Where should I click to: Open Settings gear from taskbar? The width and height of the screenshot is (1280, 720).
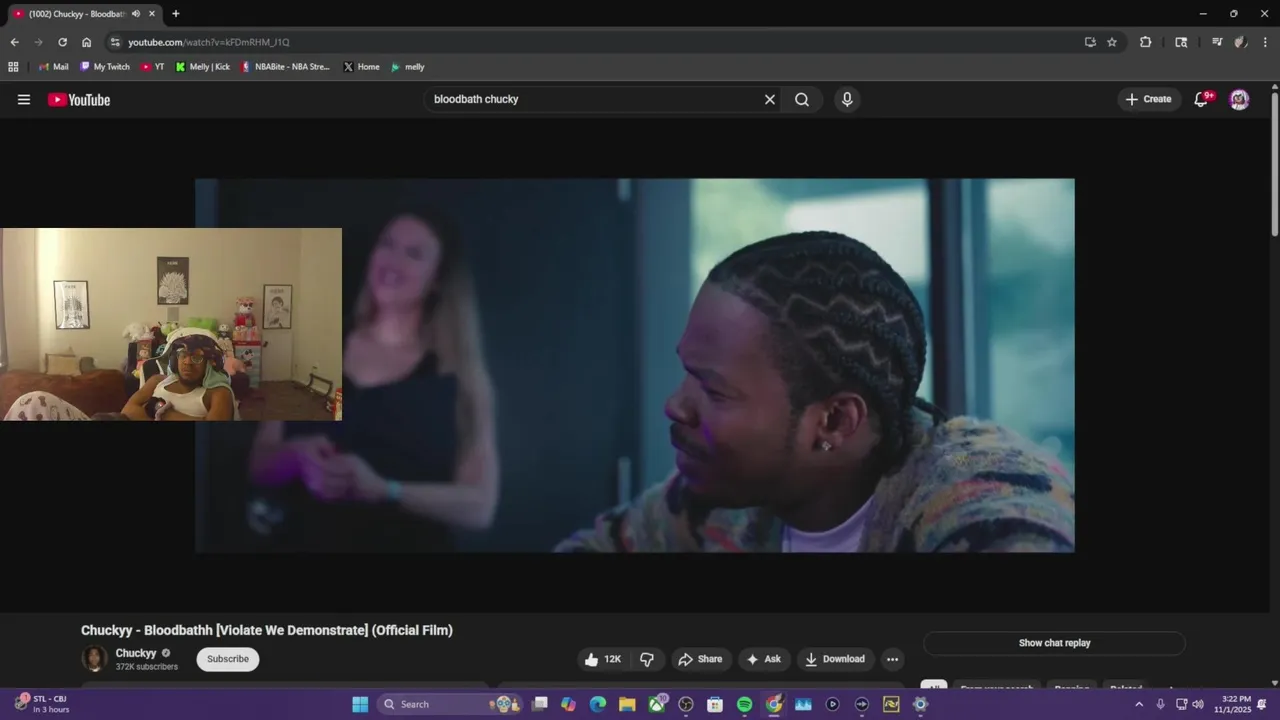921,704
